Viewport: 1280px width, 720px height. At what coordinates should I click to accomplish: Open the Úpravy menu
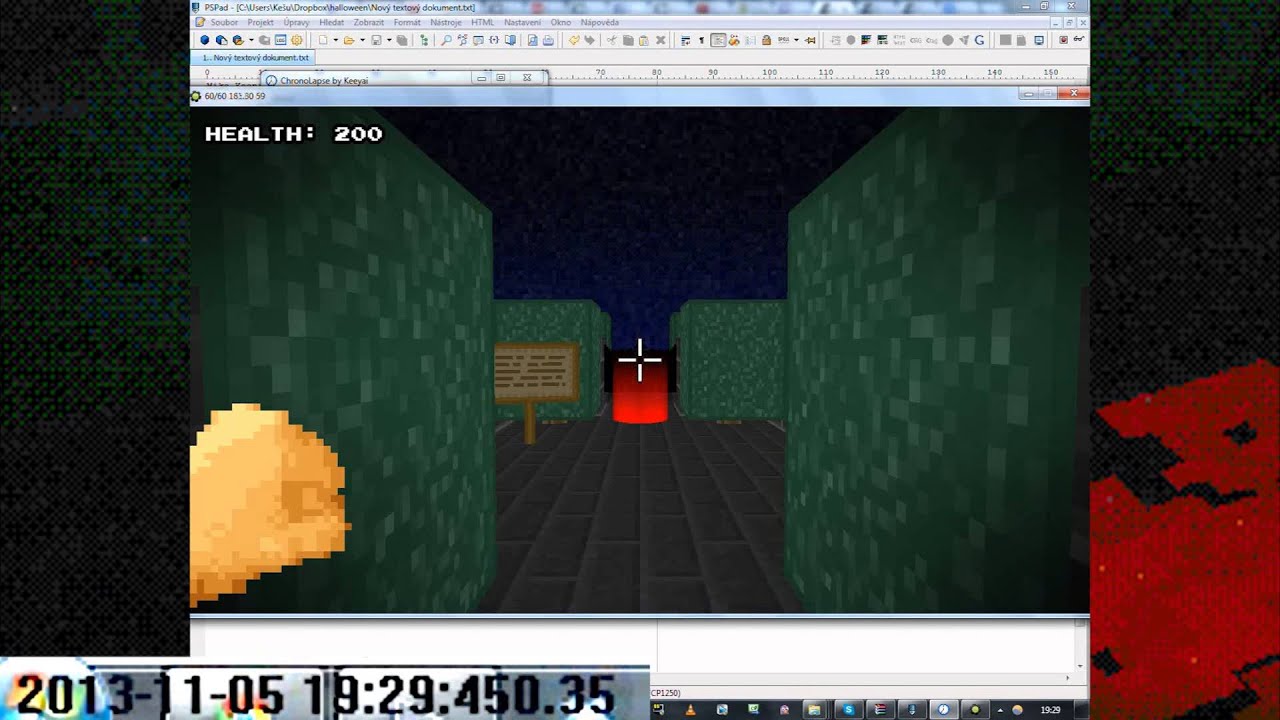pyautogui.click(x=296, y=22)
